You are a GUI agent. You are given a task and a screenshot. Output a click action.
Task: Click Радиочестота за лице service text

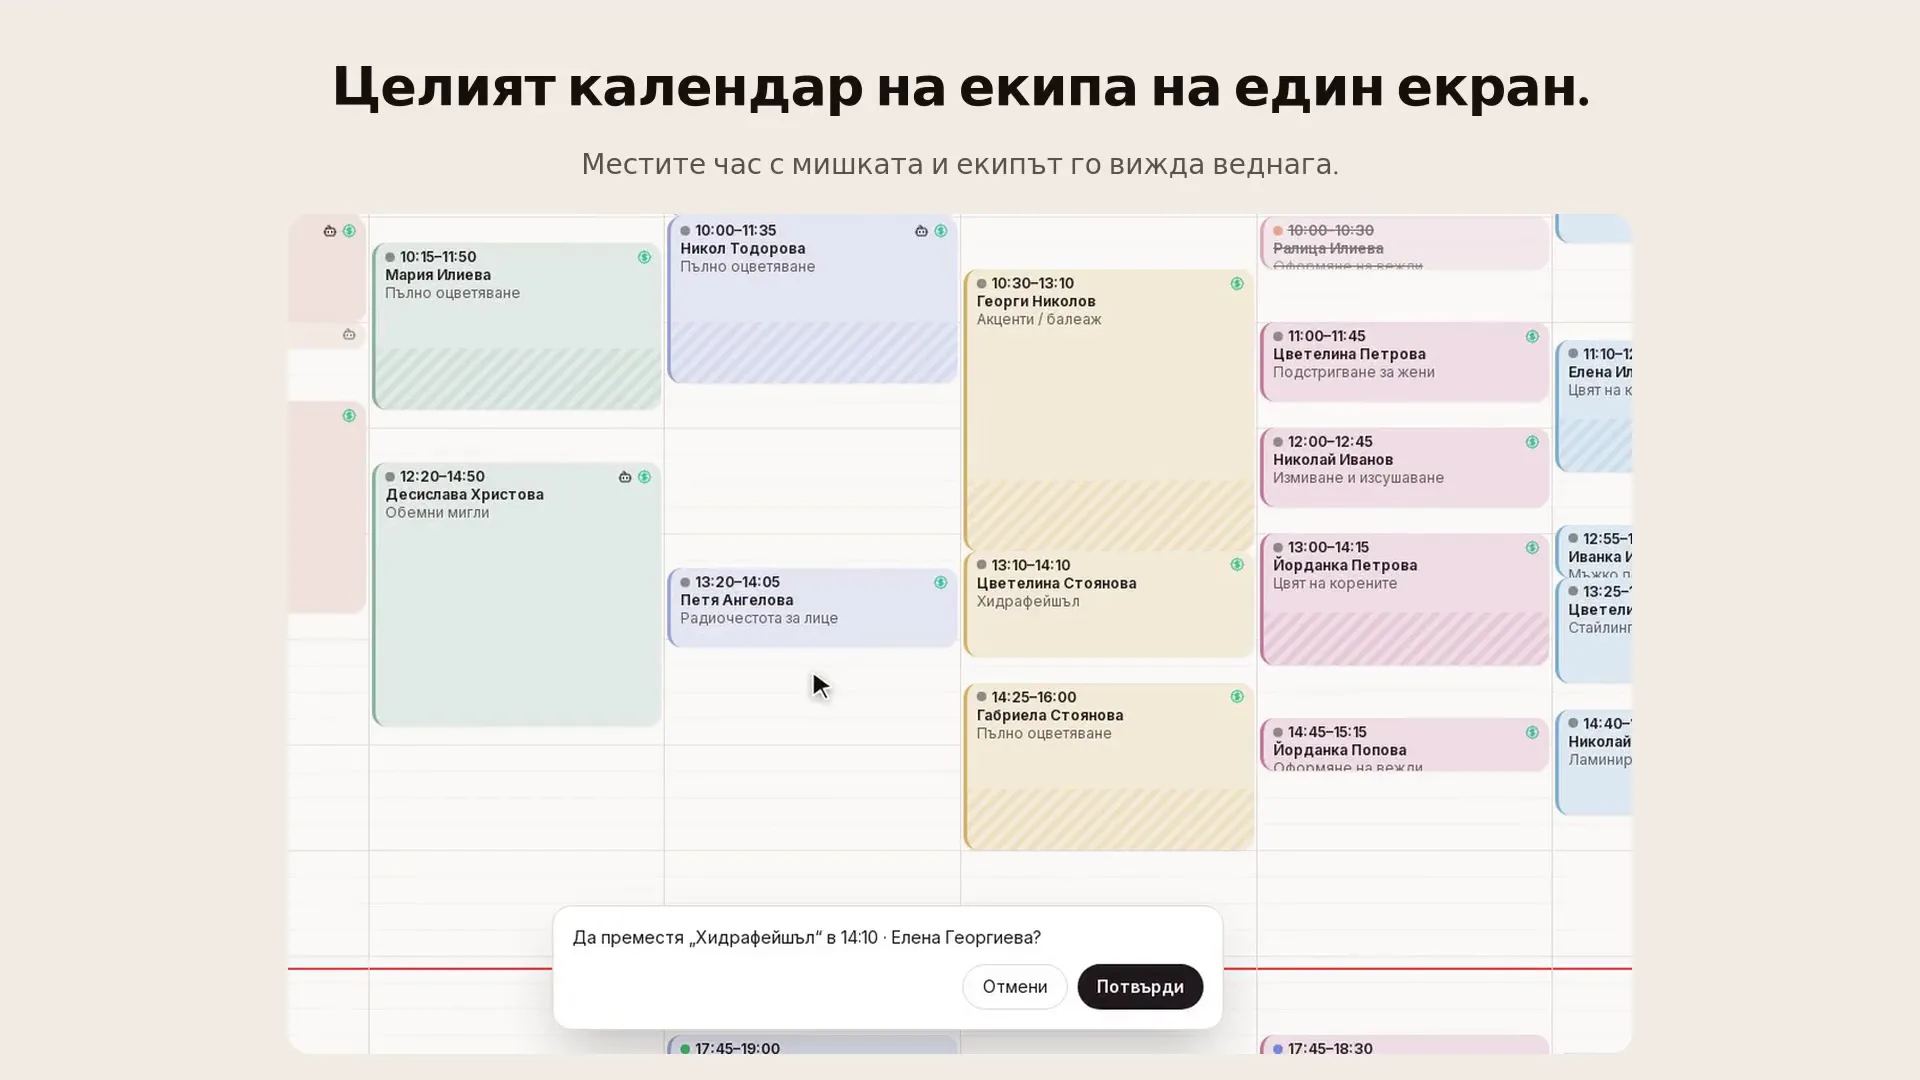[x=759, y=618]
